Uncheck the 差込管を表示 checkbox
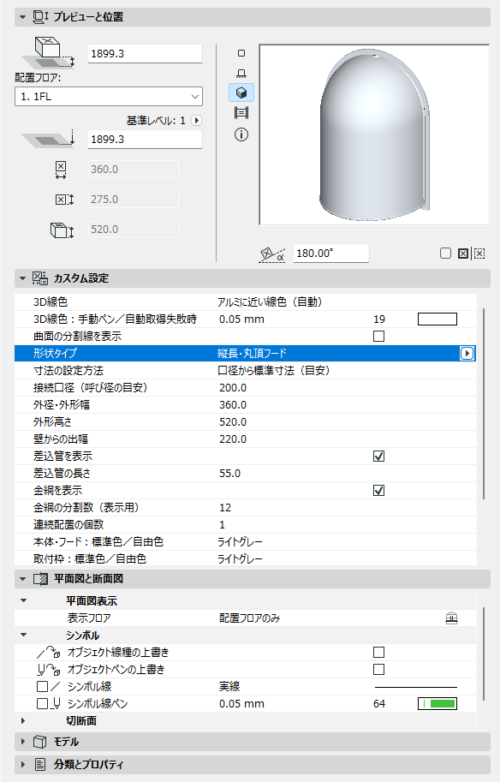The image size is (500, 782). point(379,456)
